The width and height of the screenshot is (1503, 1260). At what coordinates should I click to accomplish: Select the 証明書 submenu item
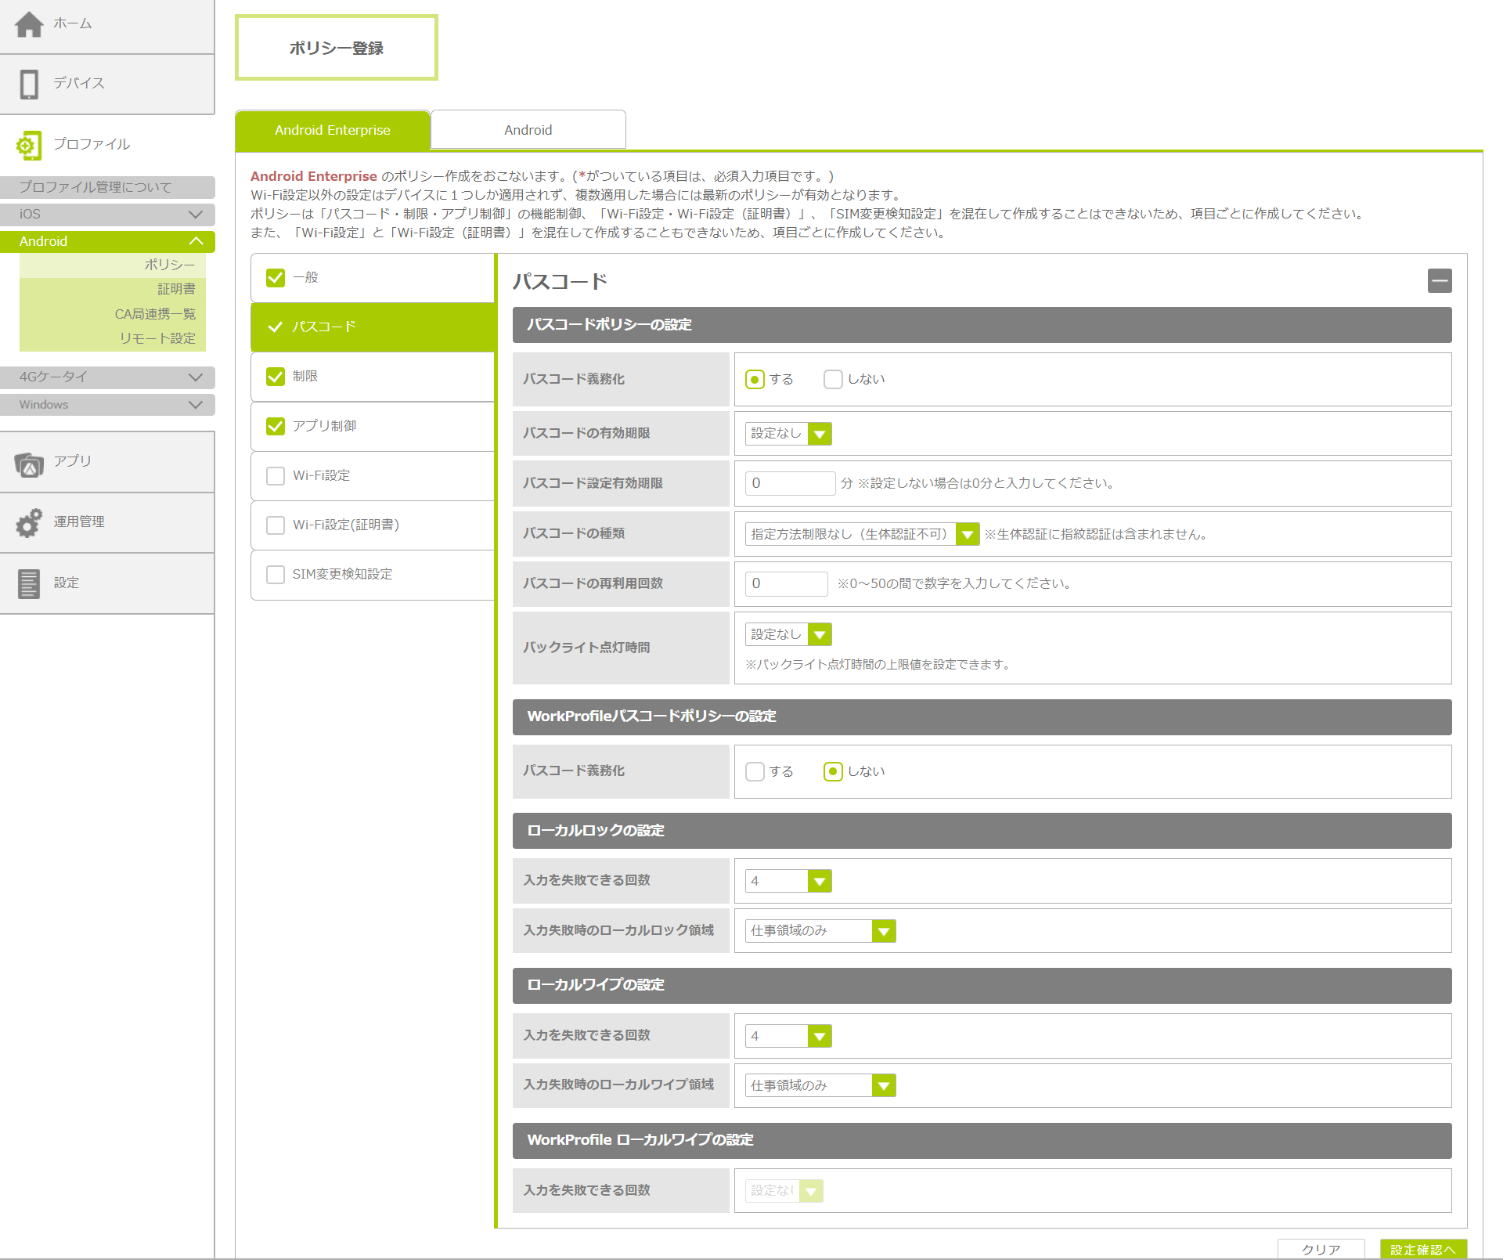pos(176,289)
